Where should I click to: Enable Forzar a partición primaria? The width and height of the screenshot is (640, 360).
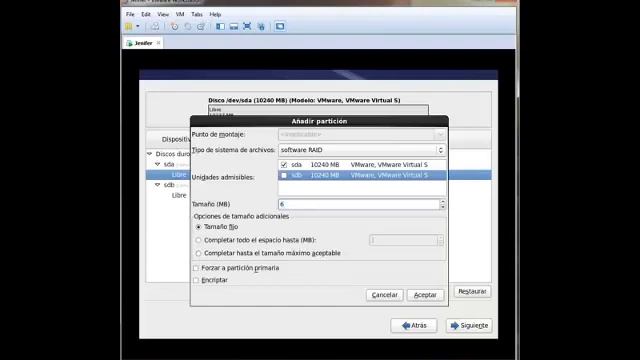point(196,268)
